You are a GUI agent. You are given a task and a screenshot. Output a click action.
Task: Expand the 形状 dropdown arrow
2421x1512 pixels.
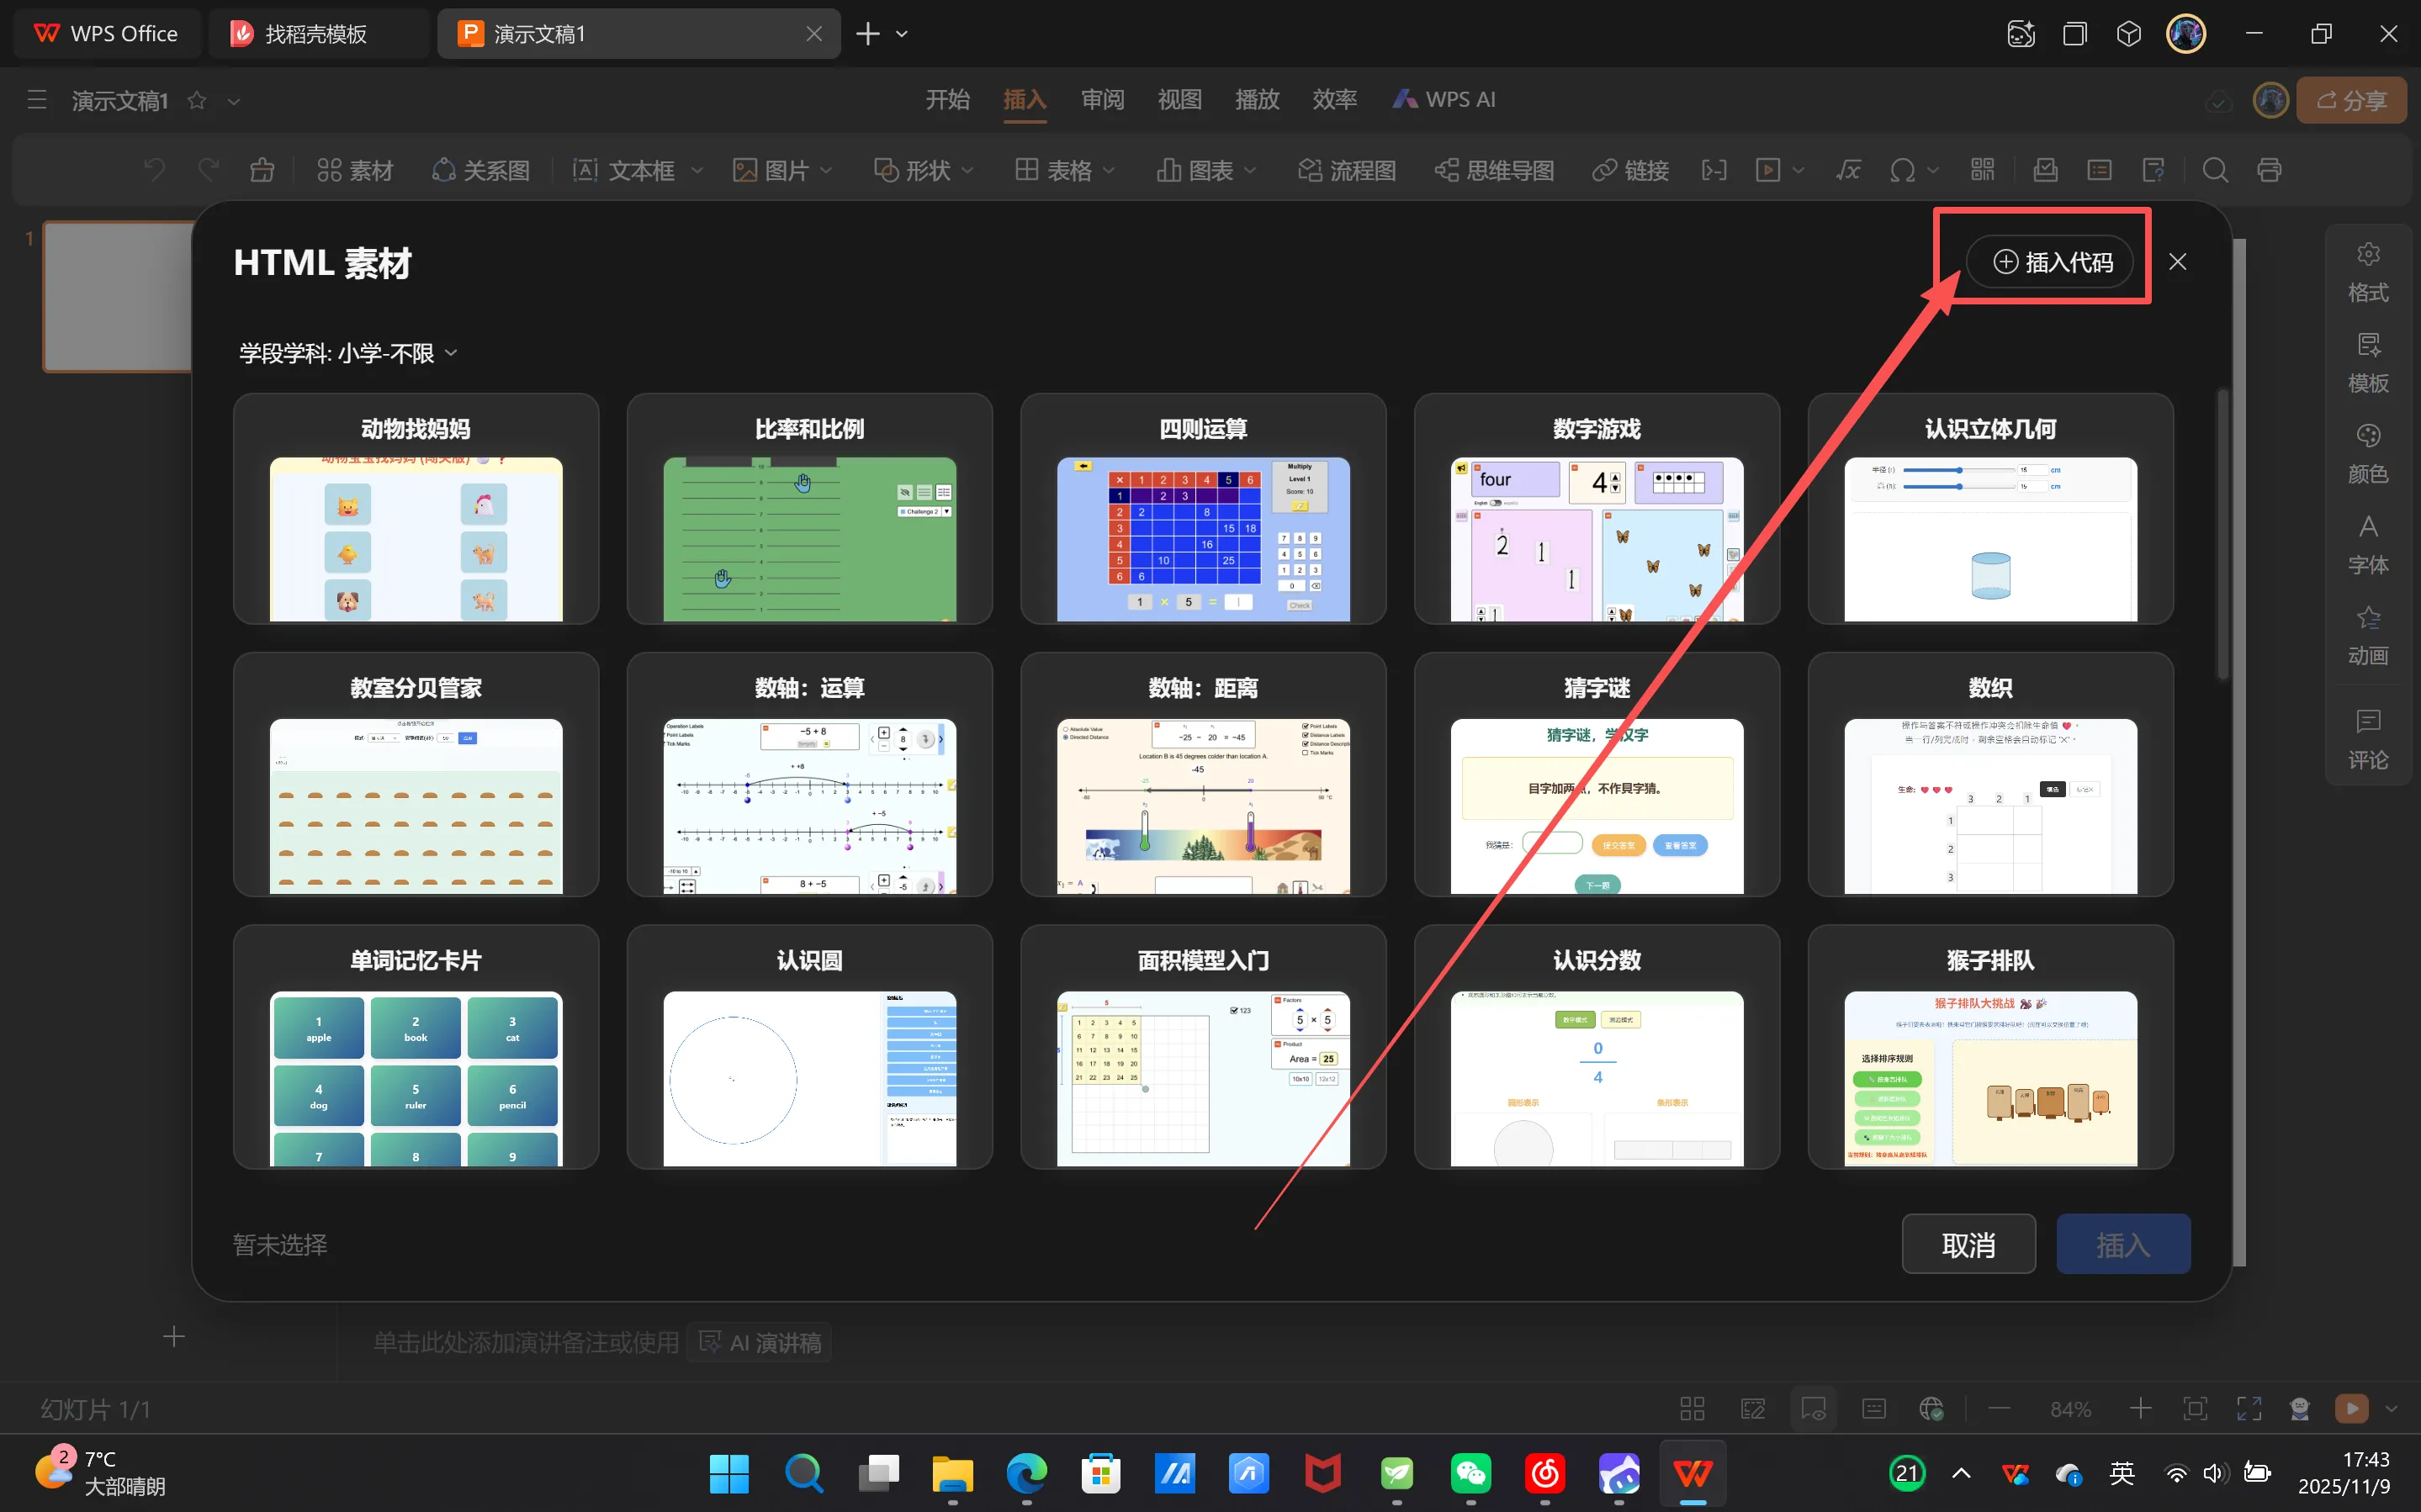(967, 171)
